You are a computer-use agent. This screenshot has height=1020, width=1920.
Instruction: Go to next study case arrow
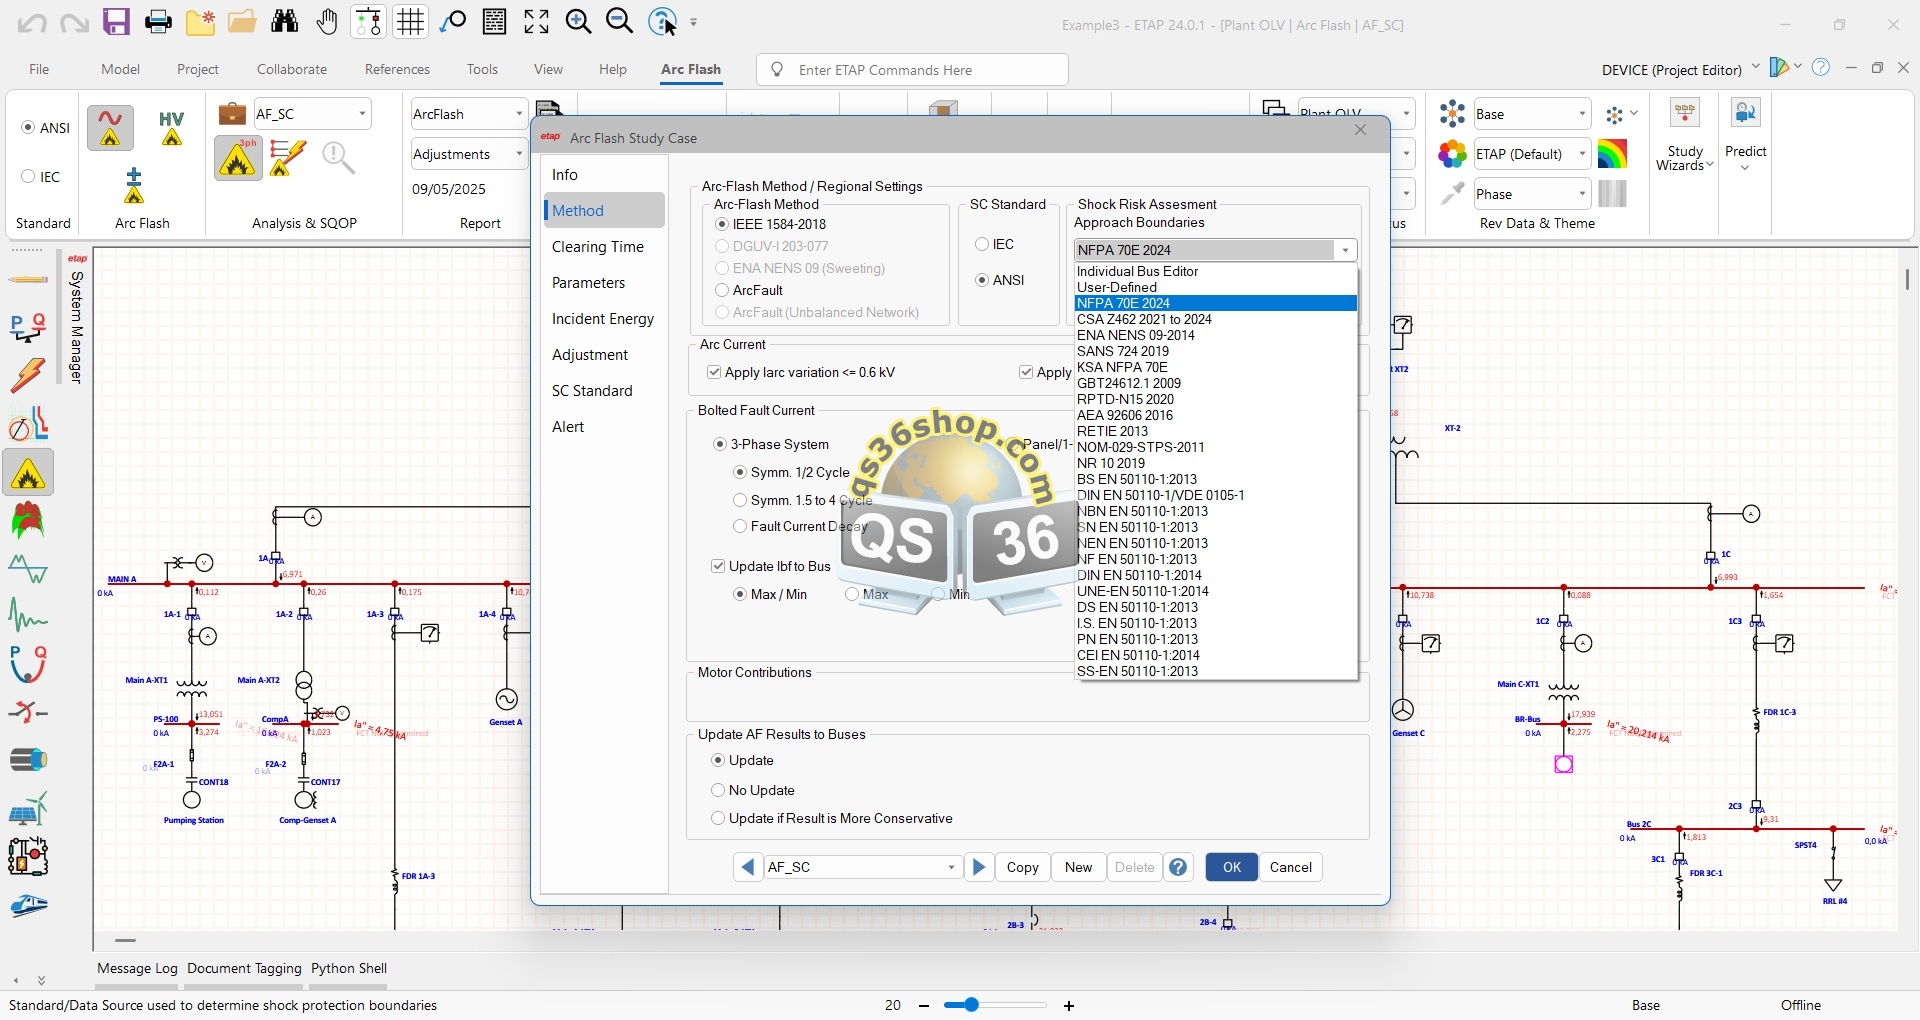point(980,867)
